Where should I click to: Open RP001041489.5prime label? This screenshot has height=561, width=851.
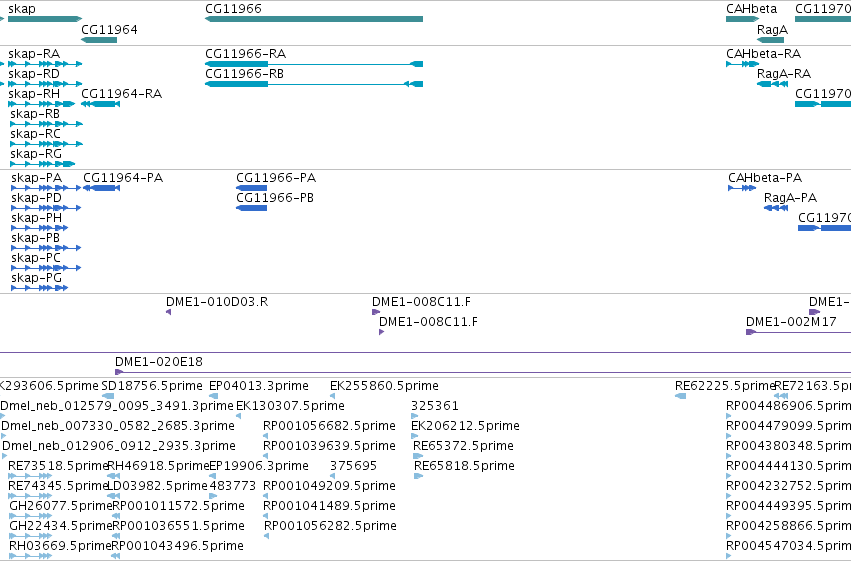[329, 507]
